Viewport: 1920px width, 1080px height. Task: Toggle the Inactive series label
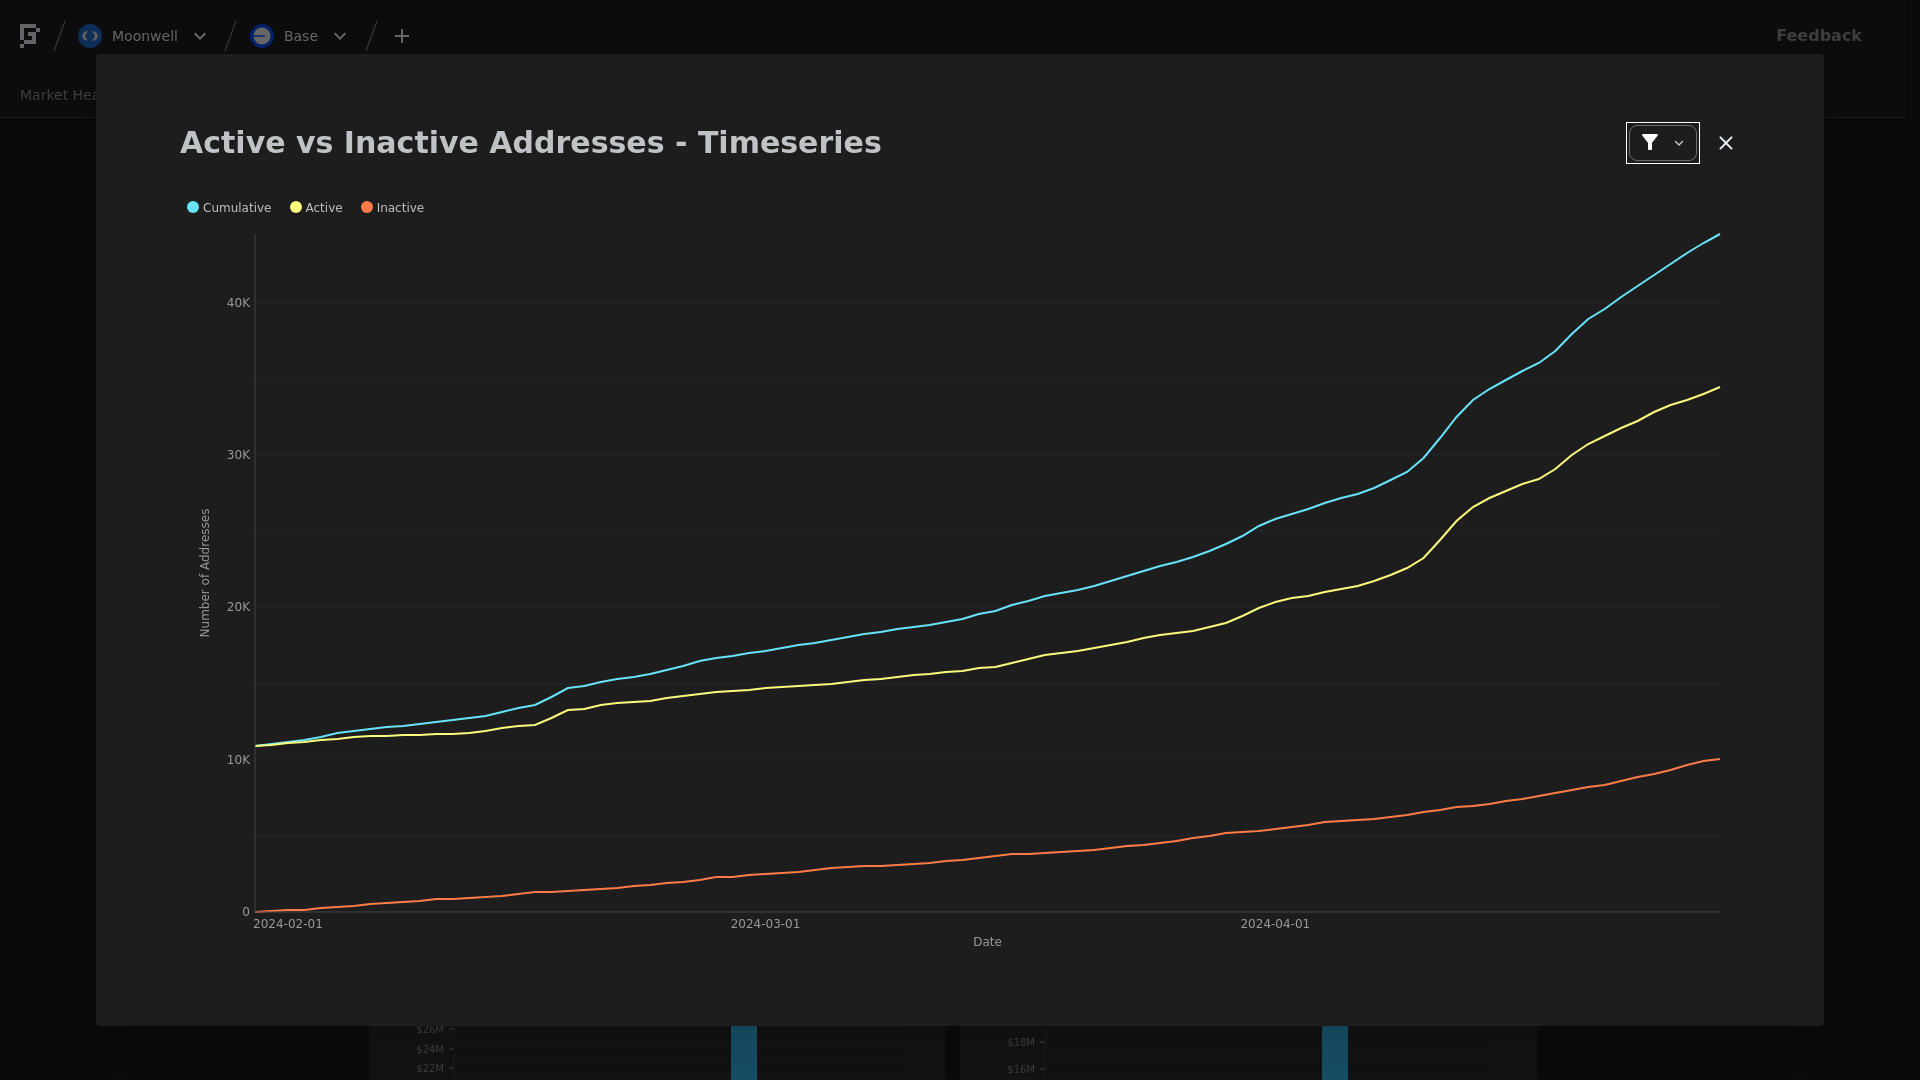pos(400,208)
